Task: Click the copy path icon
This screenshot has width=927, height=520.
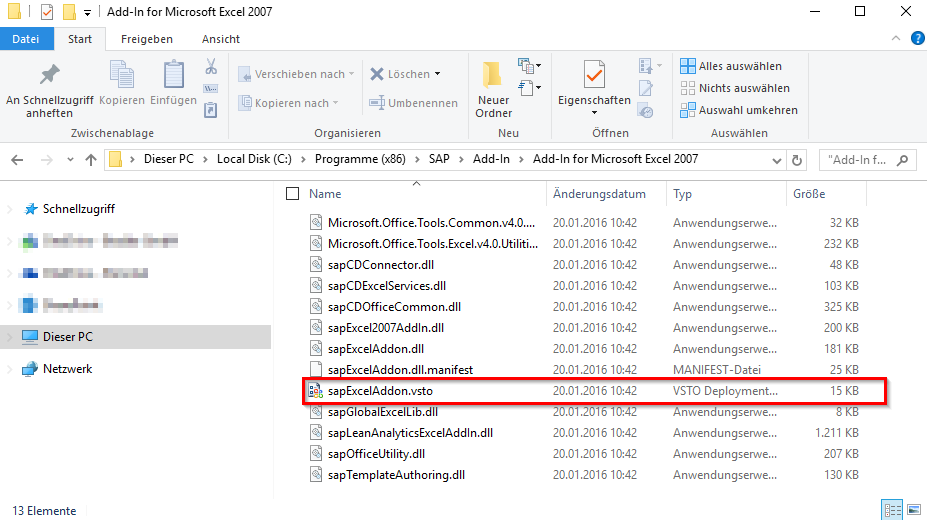Action: click(x=211, y=89)
